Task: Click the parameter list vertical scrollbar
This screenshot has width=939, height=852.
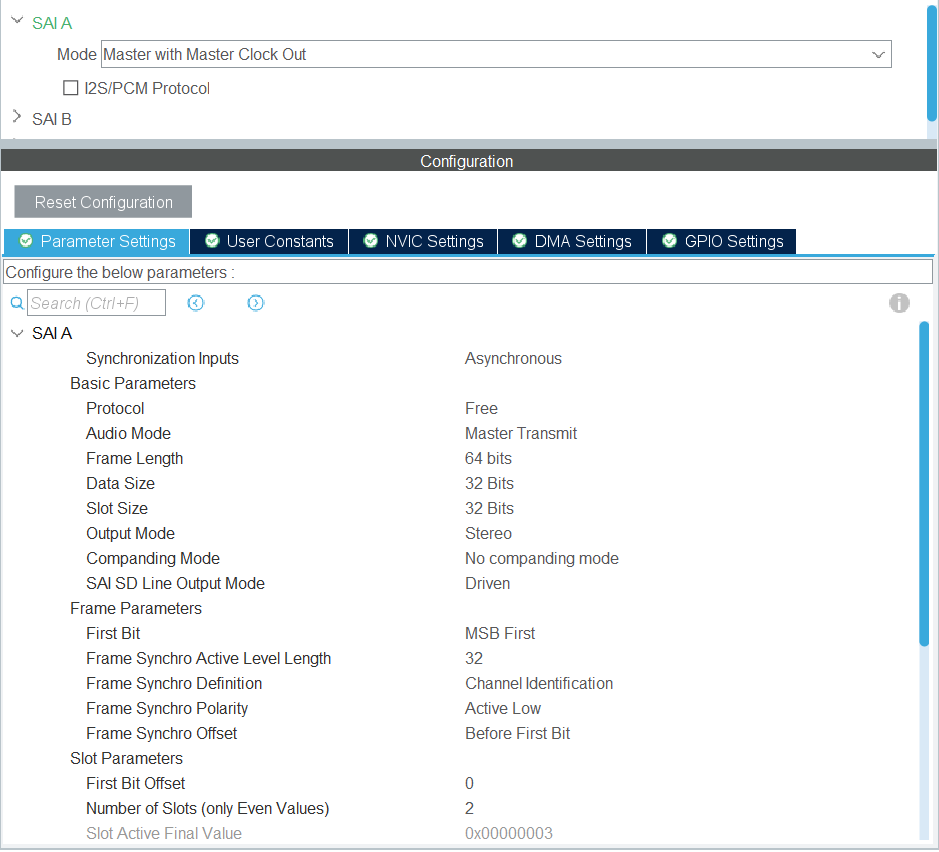Action: tap(924, 484)
